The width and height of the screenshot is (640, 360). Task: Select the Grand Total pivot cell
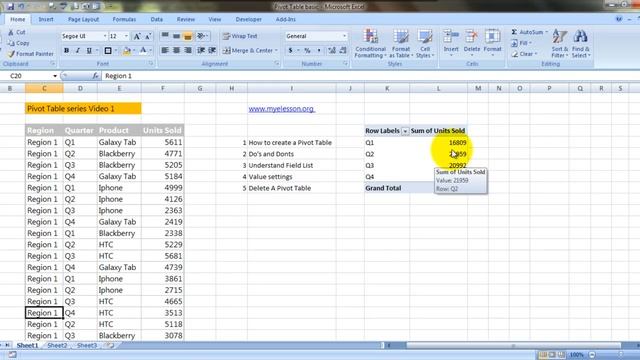(x=387, y=188)
